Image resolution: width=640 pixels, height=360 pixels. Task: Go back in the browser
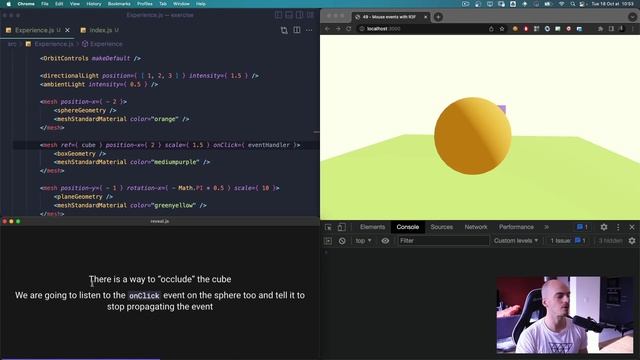point(327,29)
